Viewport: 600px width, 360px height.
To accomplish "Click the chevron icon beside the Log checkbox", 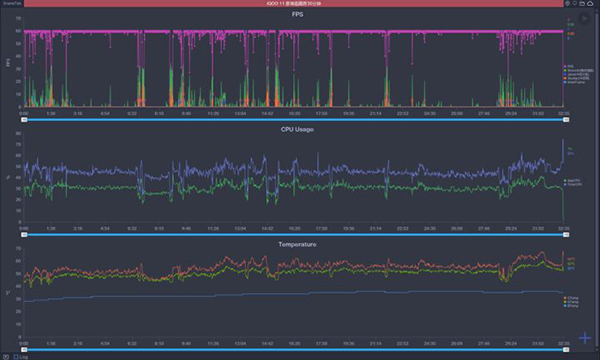I will click(6, 357).
